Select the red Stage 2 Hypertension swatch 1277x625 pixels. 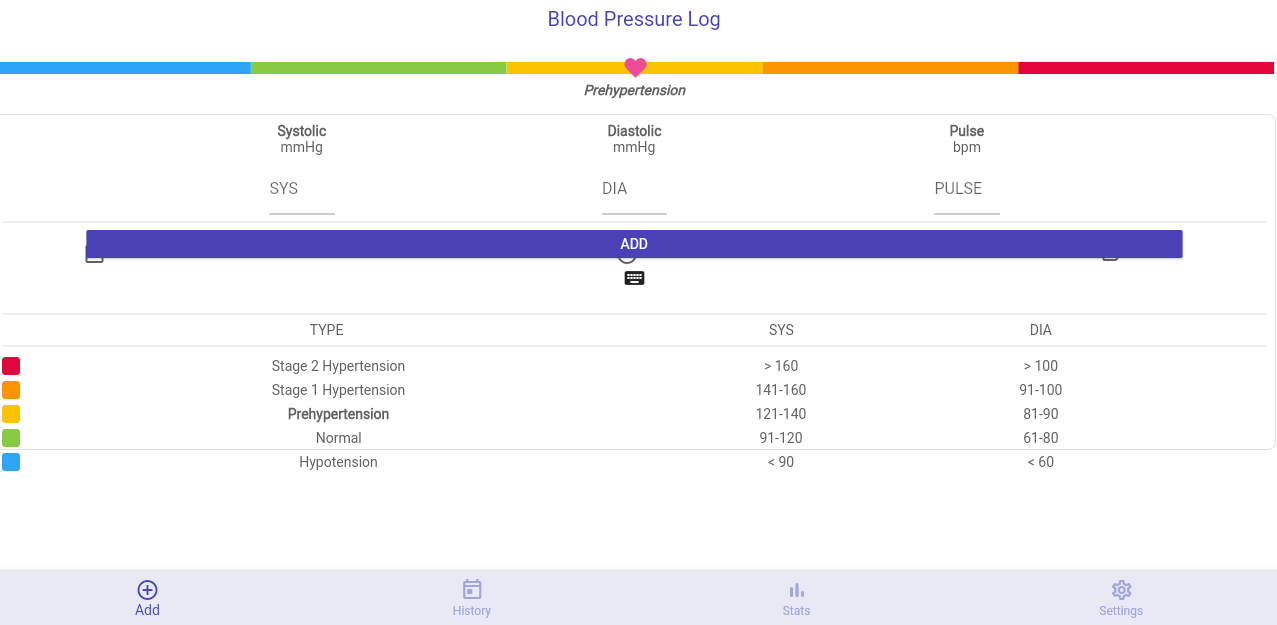[11, 366]
